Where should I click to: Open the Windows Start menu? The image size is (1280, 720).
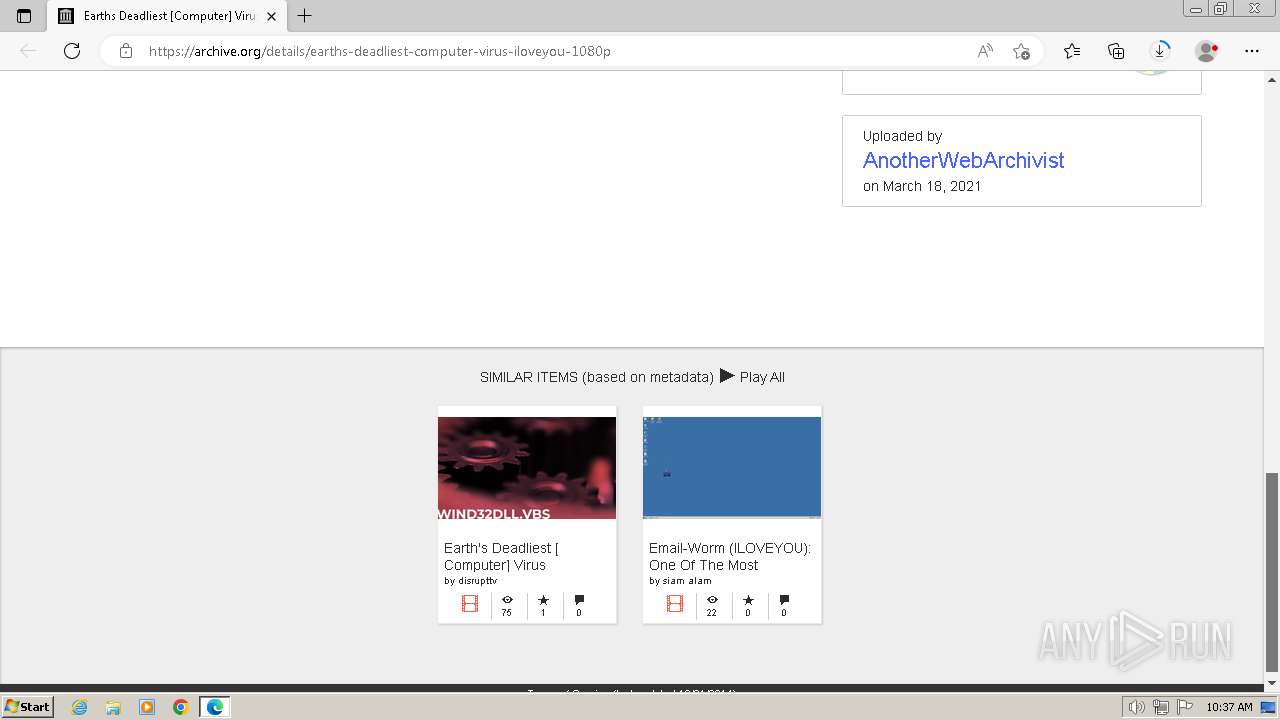[28, 707]
